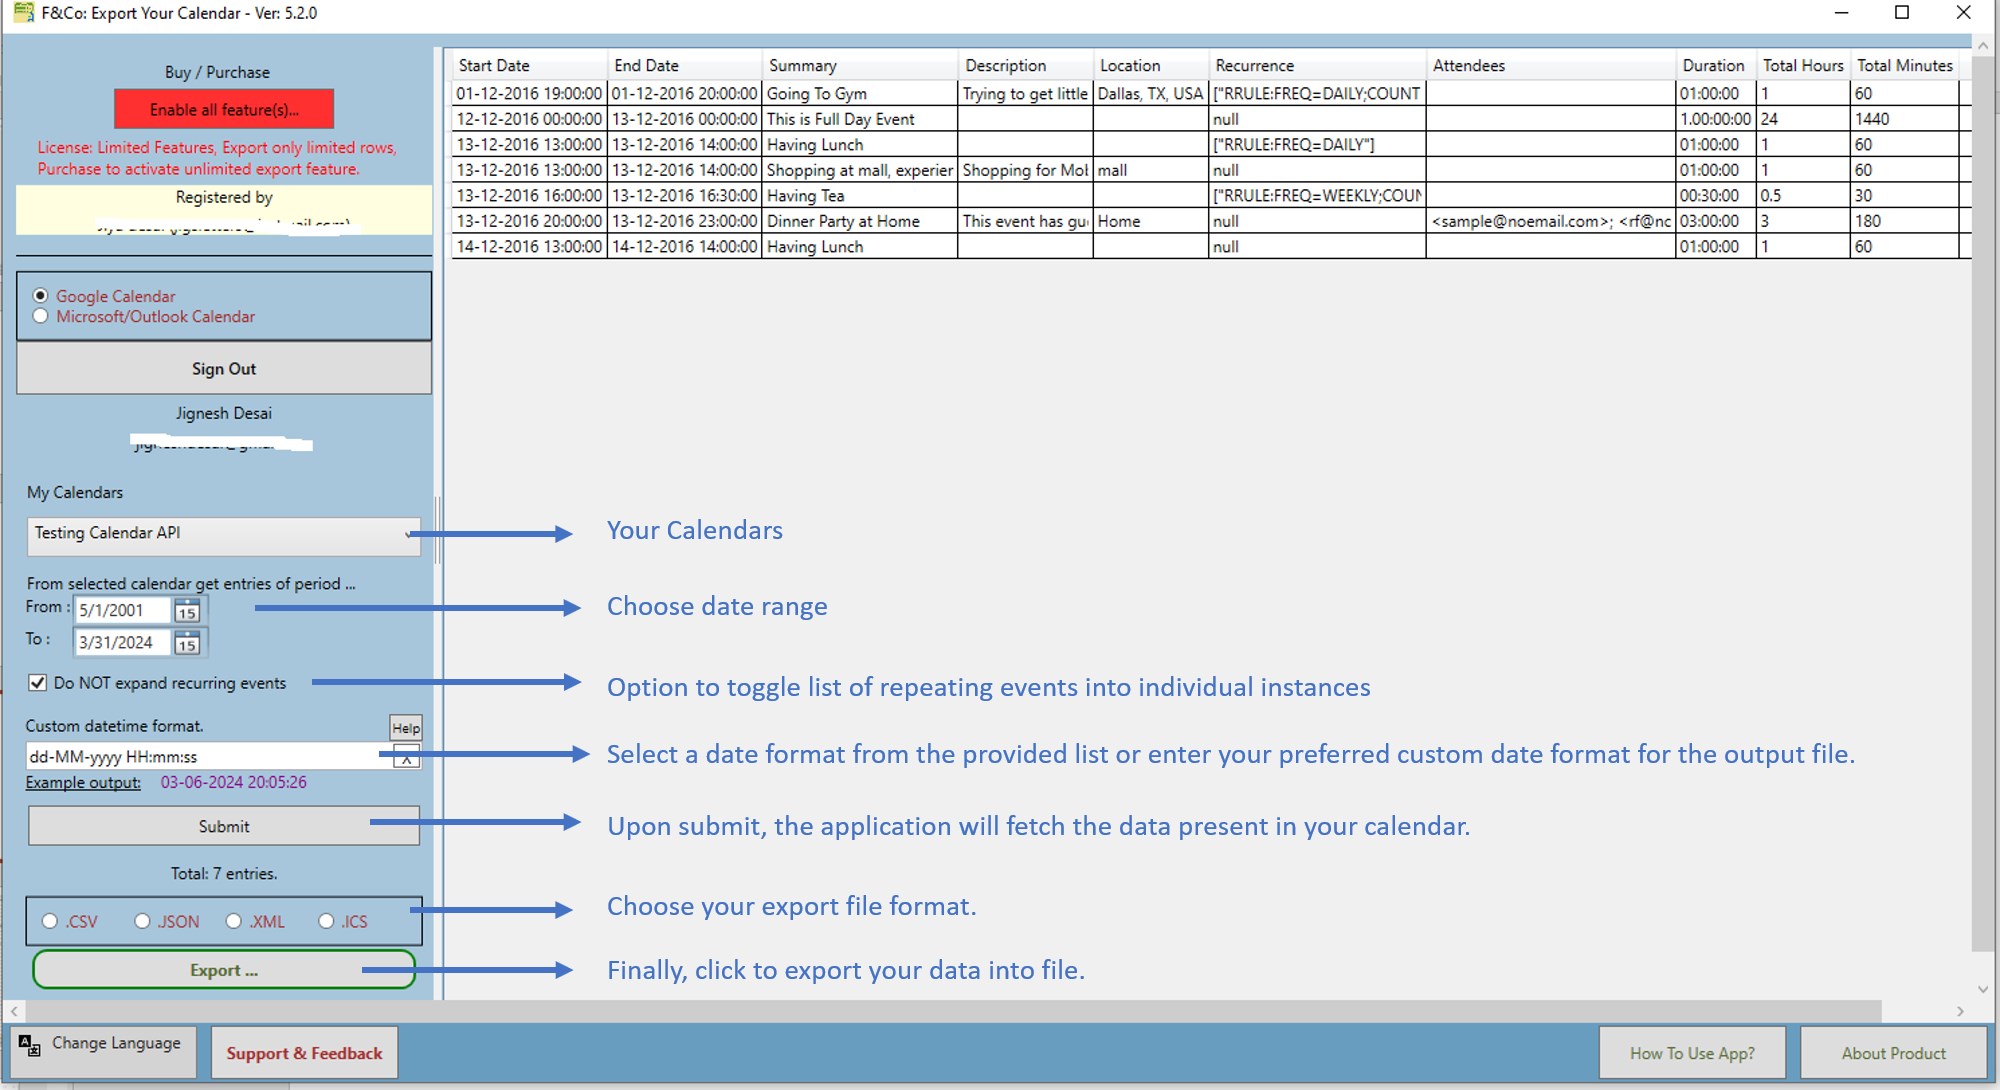The image size is (2000, 1090).
Task: Choose the .CSV export format
Action: point(50,921)
